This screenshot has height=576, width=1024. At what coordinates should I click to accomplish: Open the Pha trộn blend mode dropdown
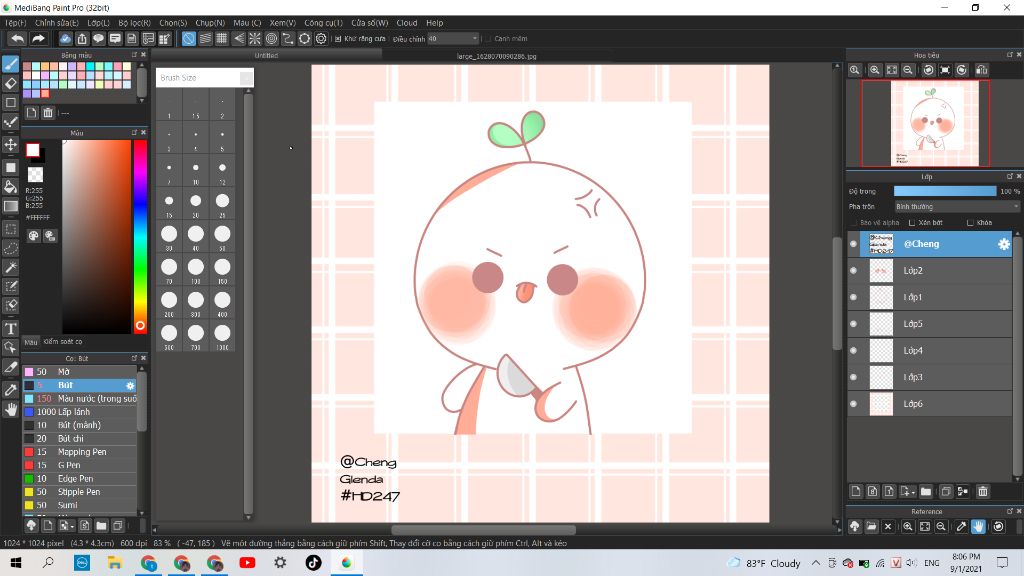(x=957, y=206)
